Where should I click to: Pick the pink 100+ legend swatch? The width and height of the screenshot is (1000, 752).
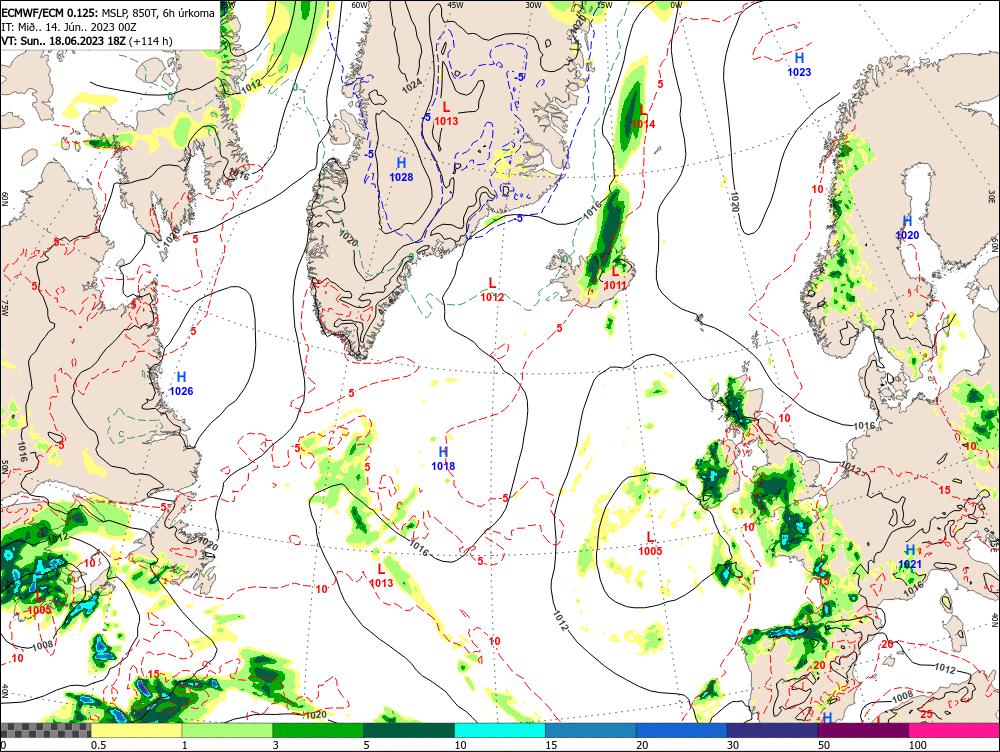click(954, 730)
